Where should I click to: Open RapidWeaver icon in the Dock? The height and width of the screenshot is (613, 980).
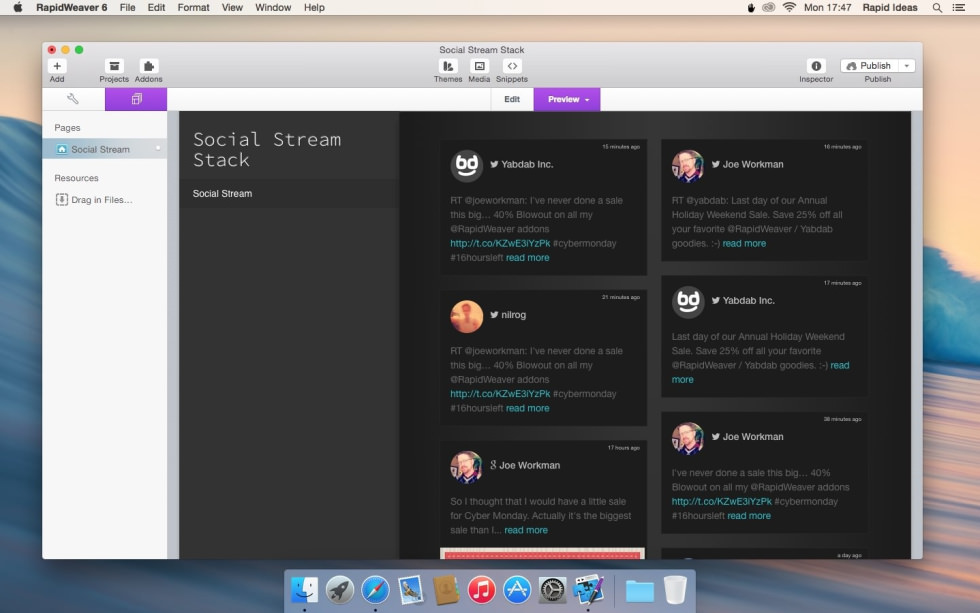click(x=588, y=589)
